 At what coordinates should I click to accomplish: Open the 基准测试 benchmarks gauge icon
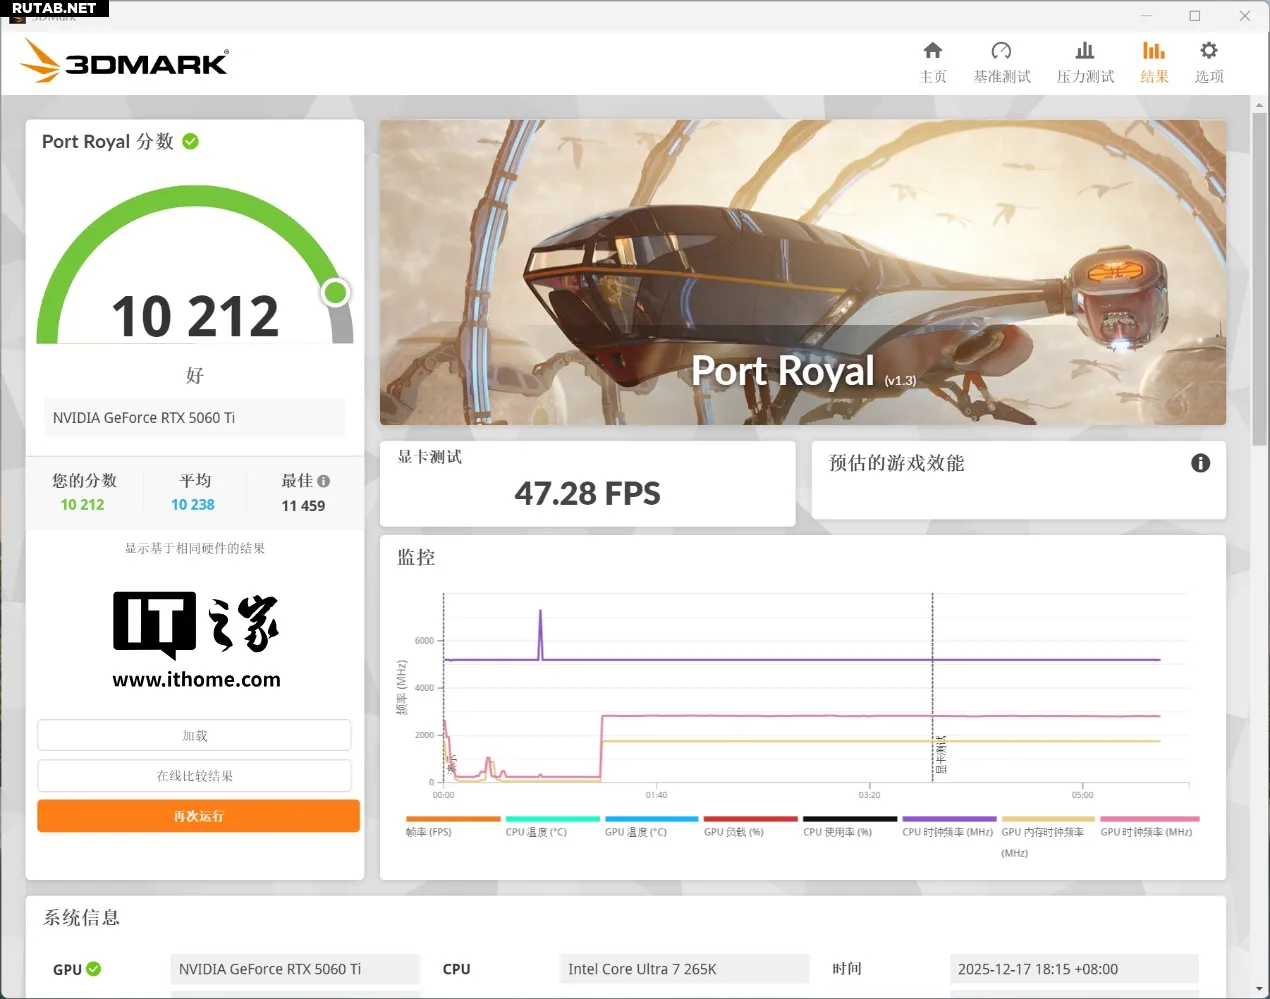click(x=1001, y=51)
